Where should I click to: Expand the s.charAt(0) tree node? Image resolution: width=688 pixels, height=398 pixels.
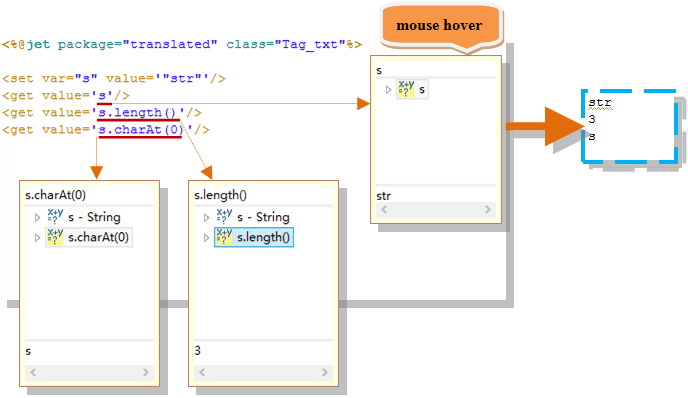pyautogui.click(x=37, y=237)
